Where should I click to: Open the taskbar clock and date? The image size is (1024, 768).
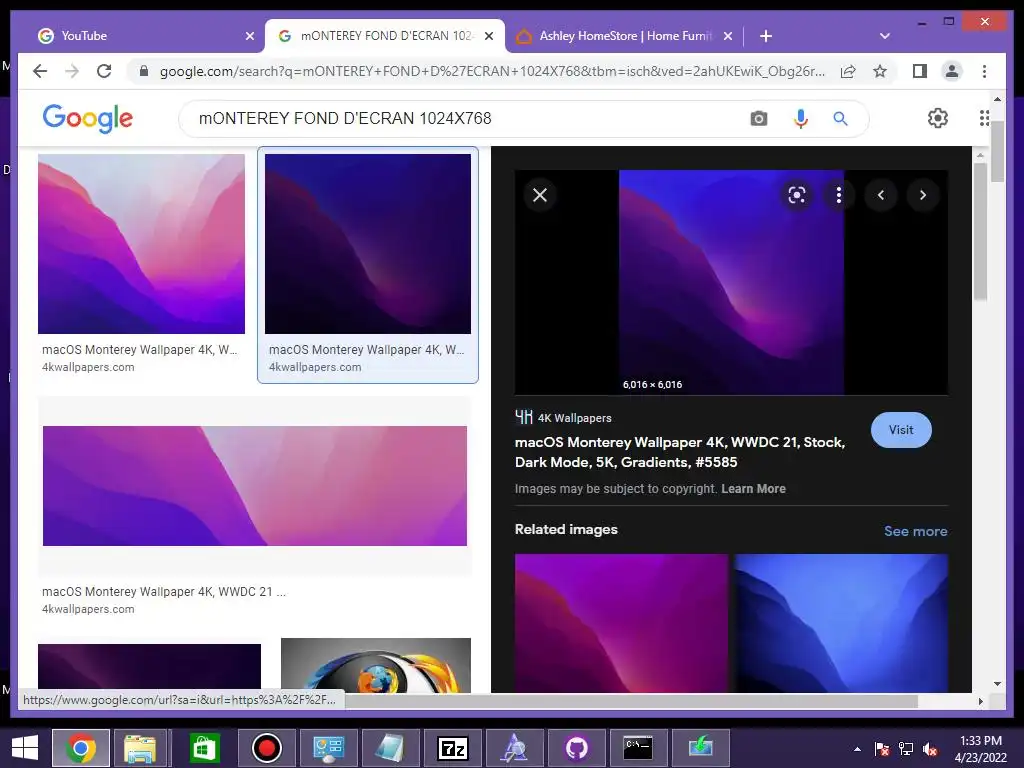coord(981,749)
